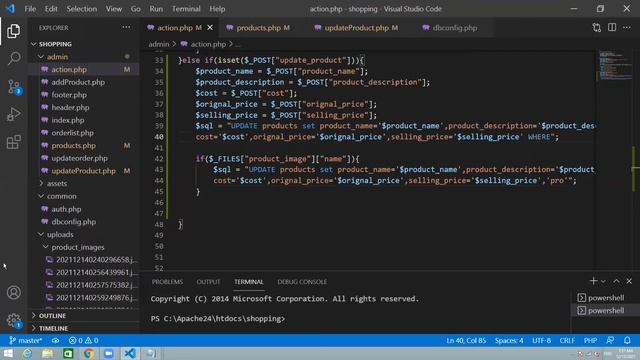The width and height of the screenshot is (640, 360).
Task: Click the master branch status indicator
Action: 26,340
